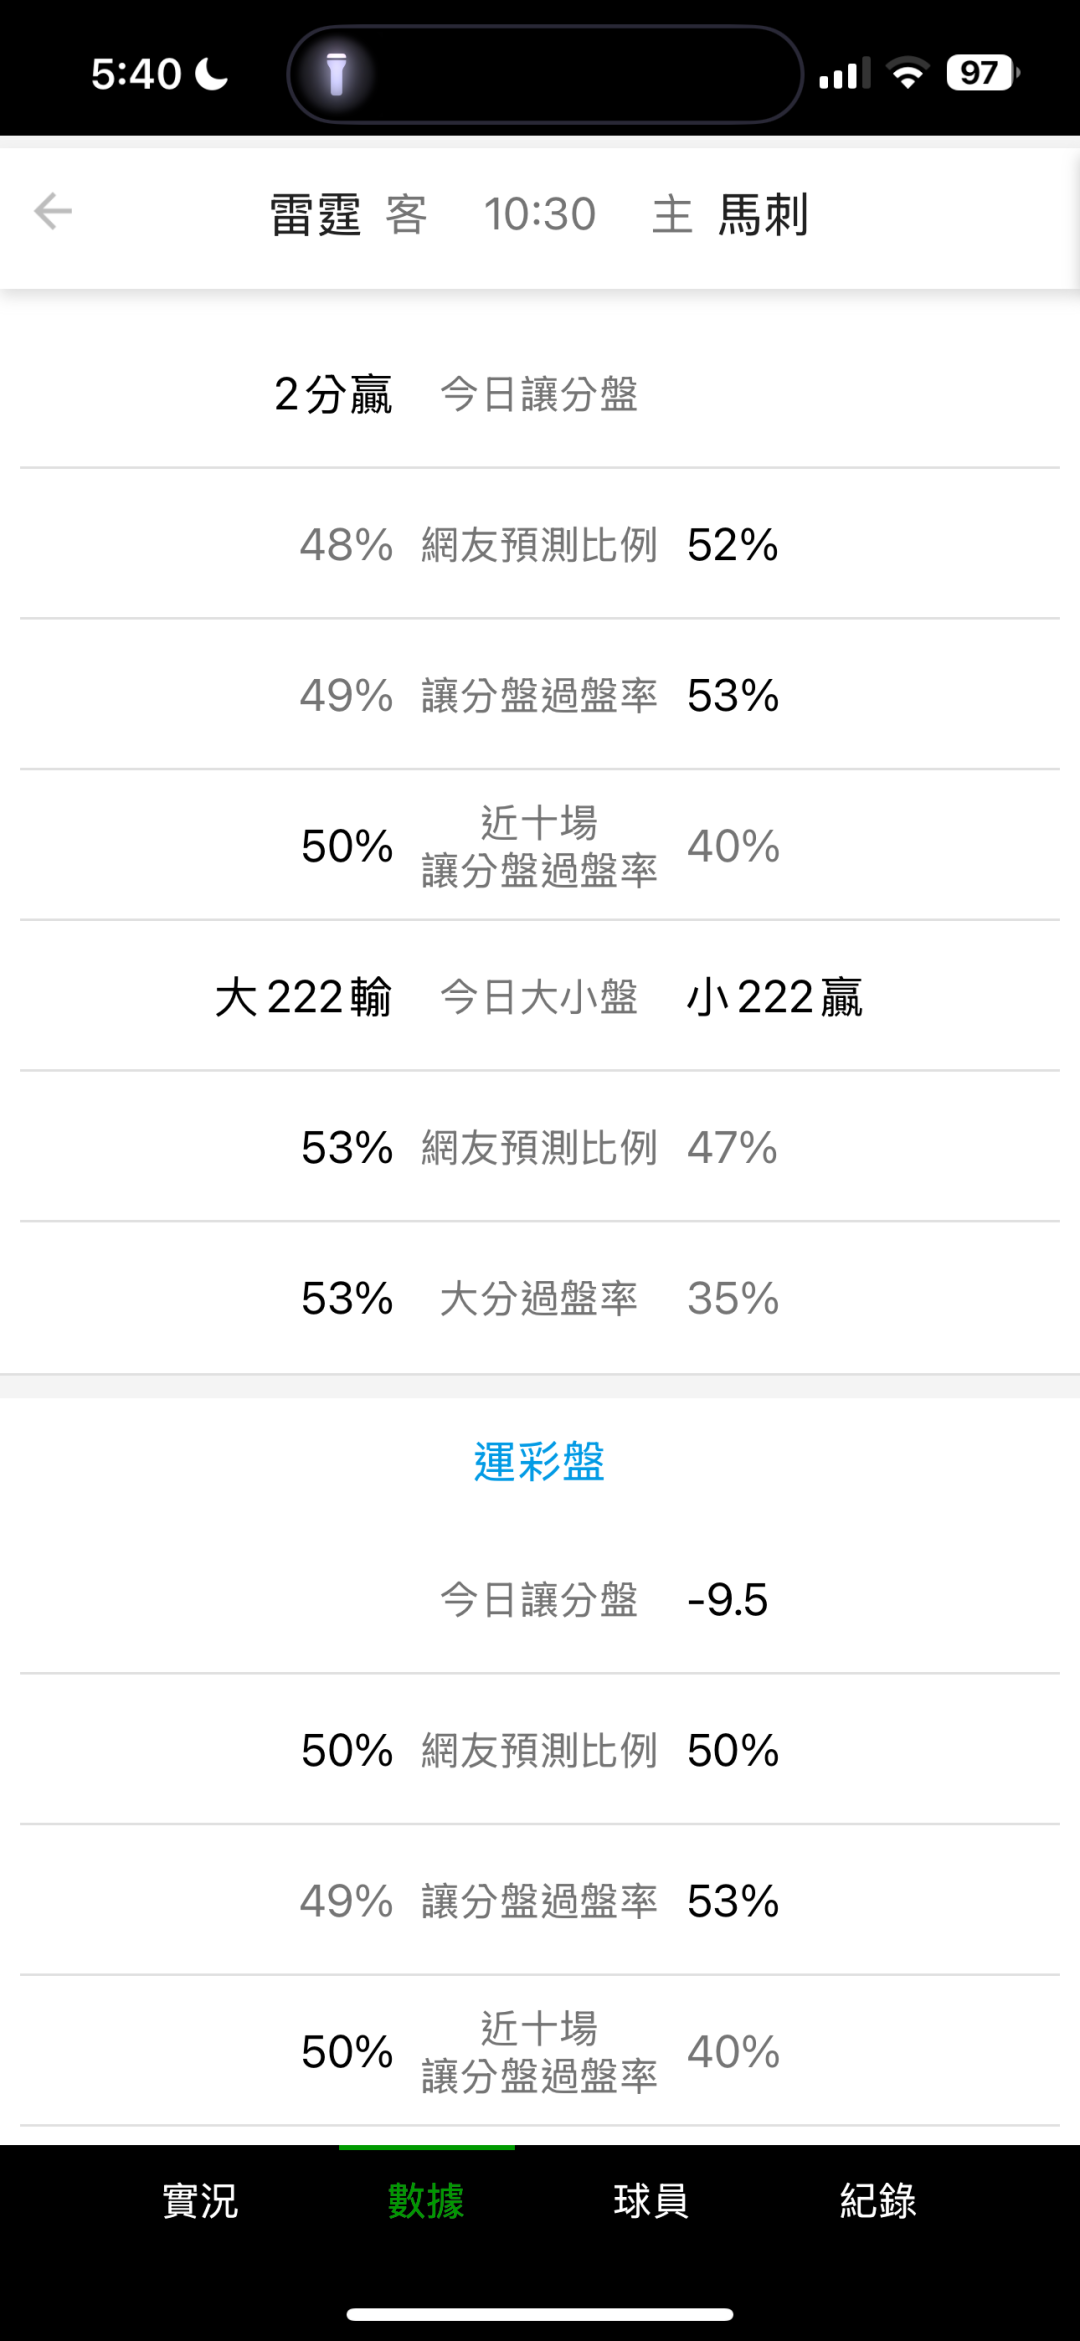Open the 球員 tab
The width and height of the screenshot is (1080, 2341).
651,2201
